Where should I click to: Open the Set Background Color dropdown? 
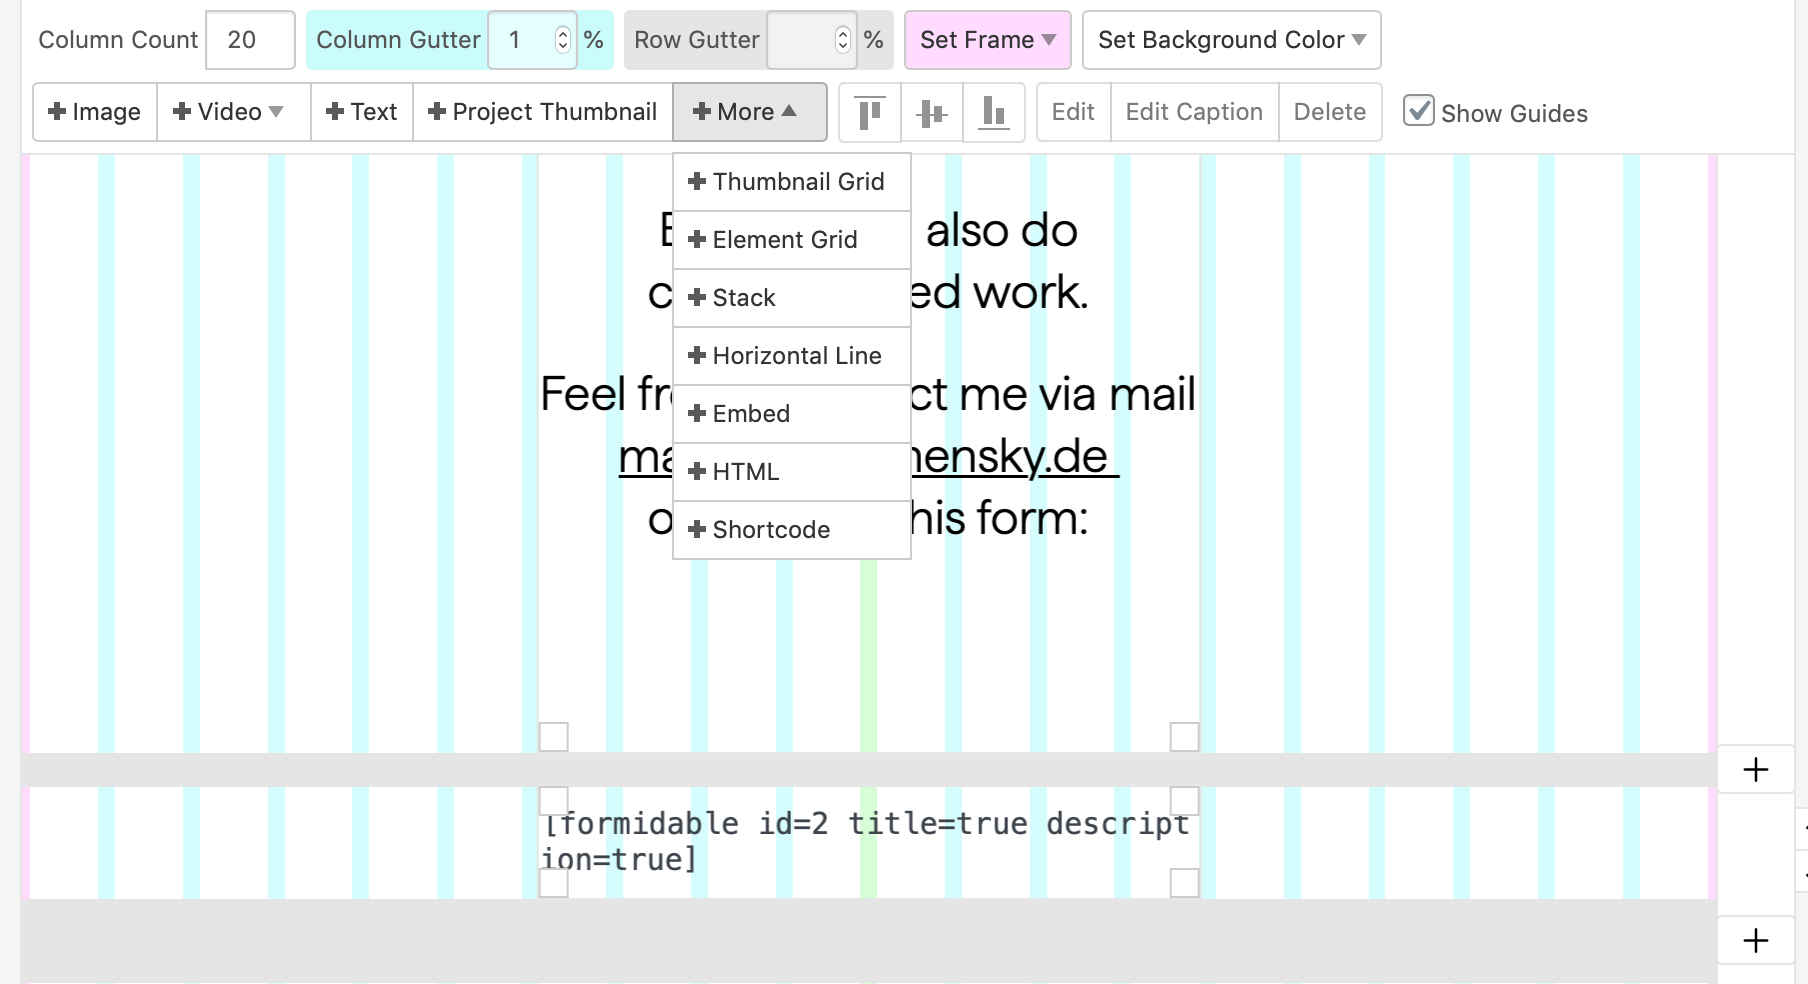pyautogui.click(x=1231, y=40)
